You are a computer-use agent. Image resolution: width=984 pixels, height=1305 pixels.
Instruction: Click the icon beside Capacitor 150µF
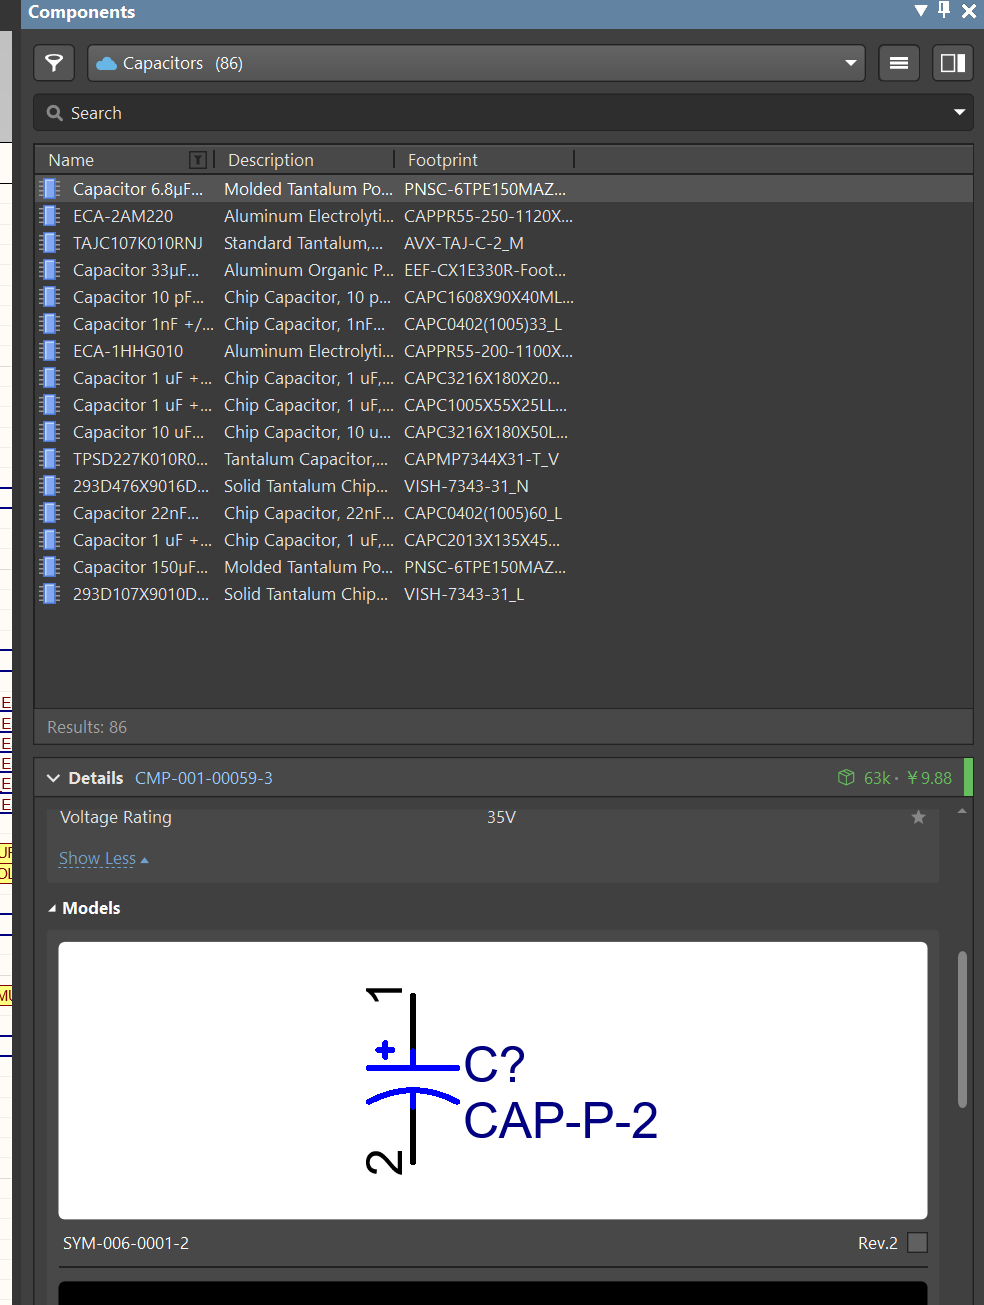[50, 566]
